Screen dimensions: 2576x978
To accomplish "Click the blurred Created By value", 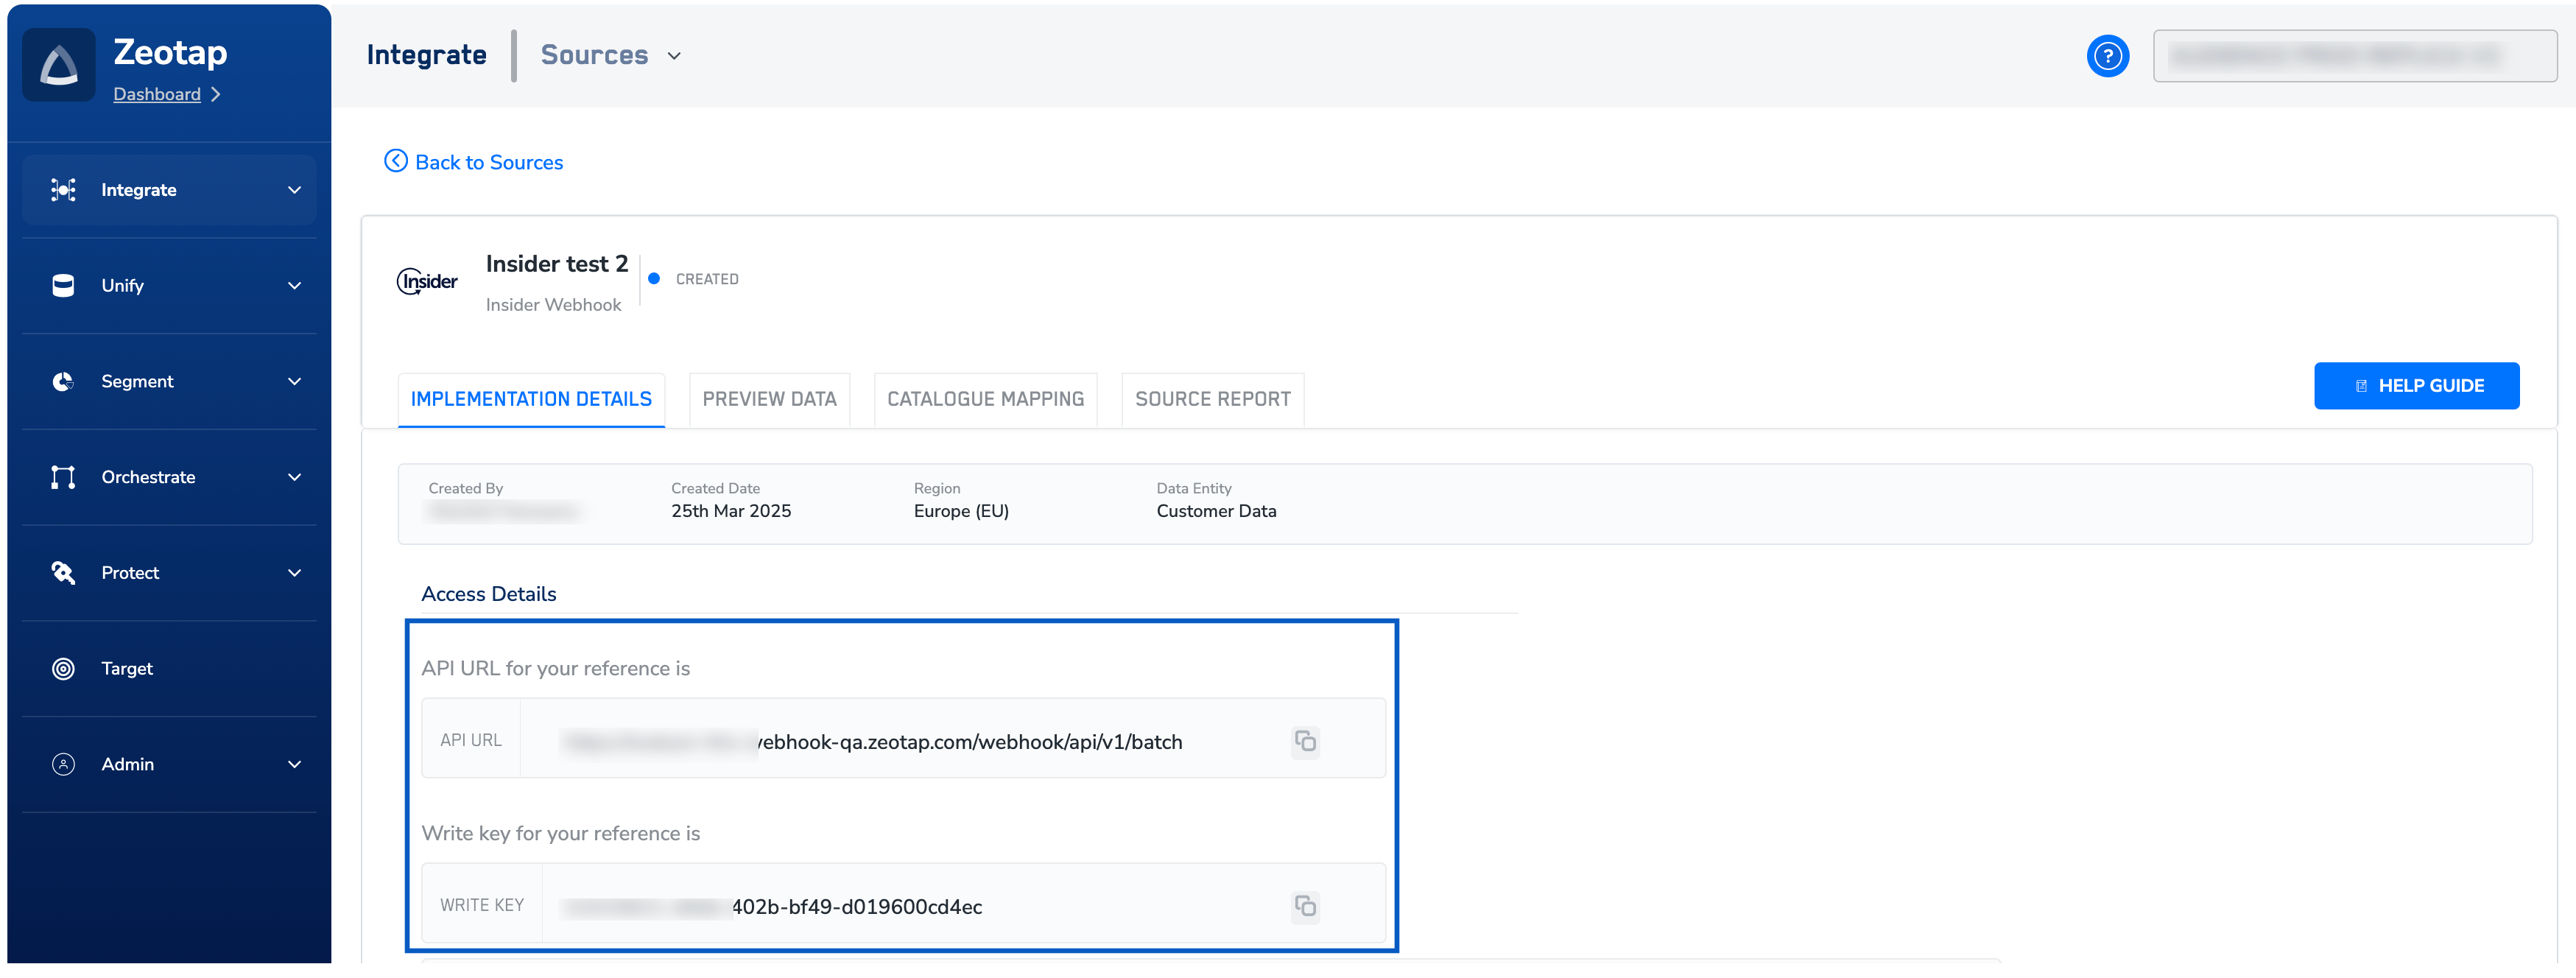I will pos(504,512).
